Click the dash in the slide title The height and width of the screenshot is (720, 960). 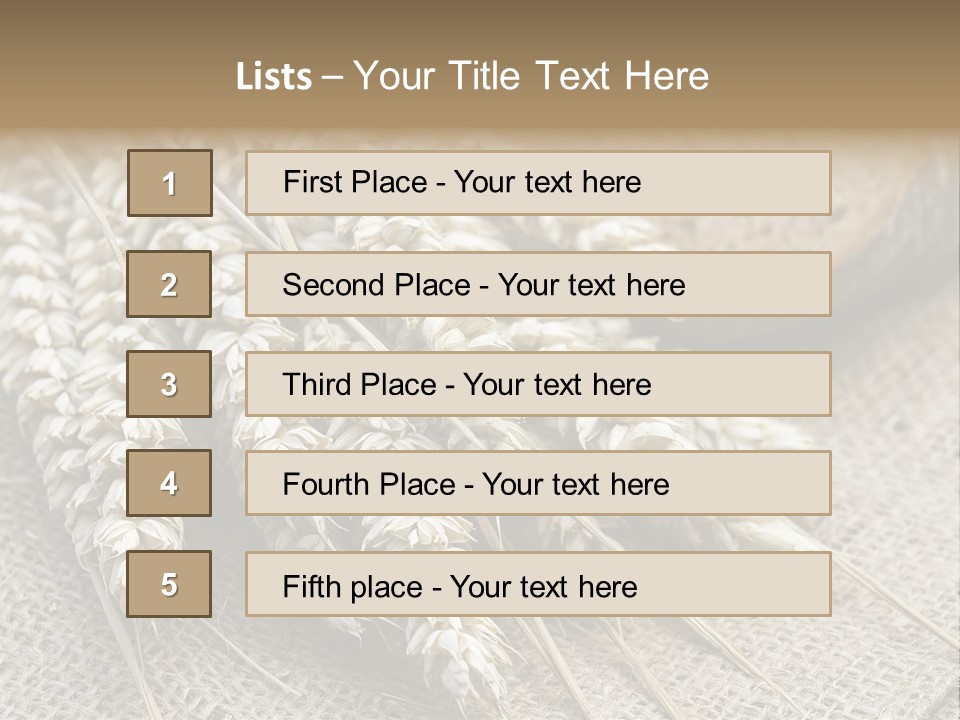point(331,76)
